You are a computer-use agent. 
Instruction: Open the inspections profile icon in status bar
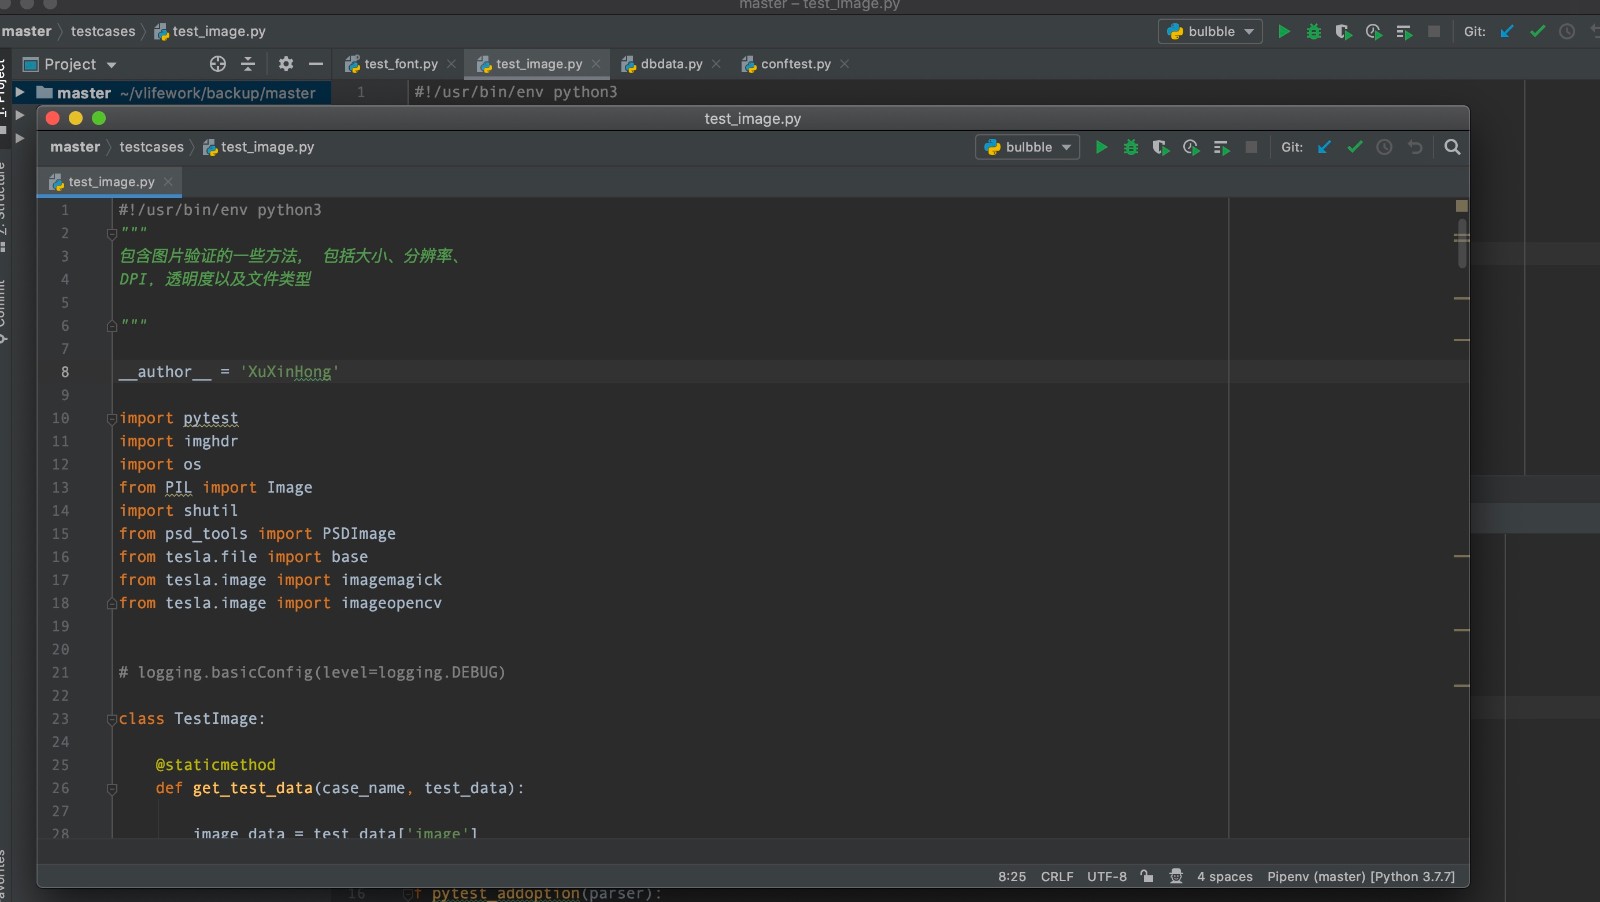pyautogui.click(x=1176, y=876)
